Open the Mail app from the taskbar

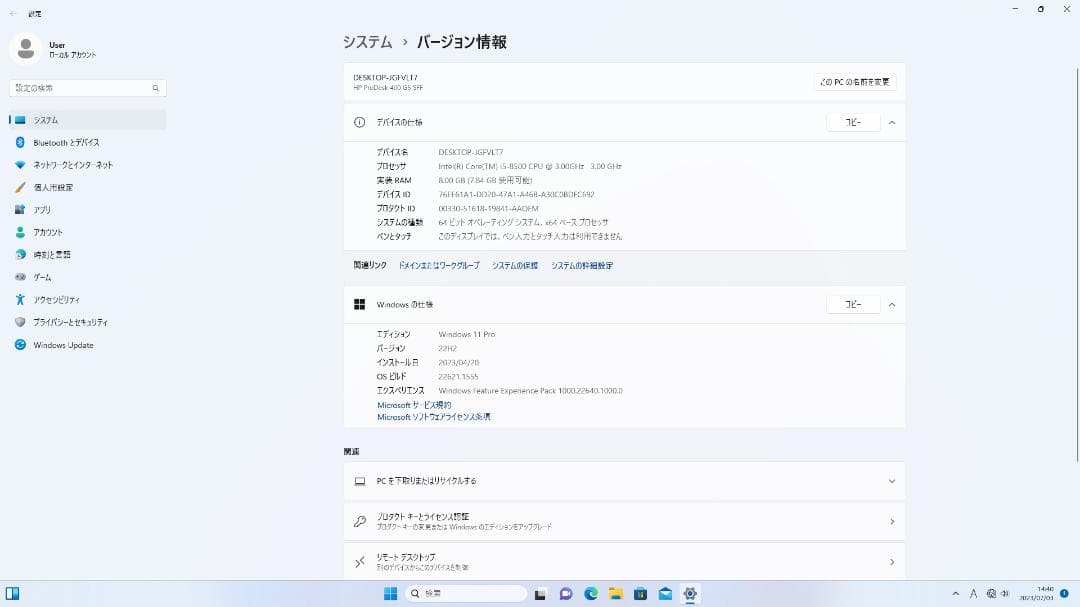[663, 594]
